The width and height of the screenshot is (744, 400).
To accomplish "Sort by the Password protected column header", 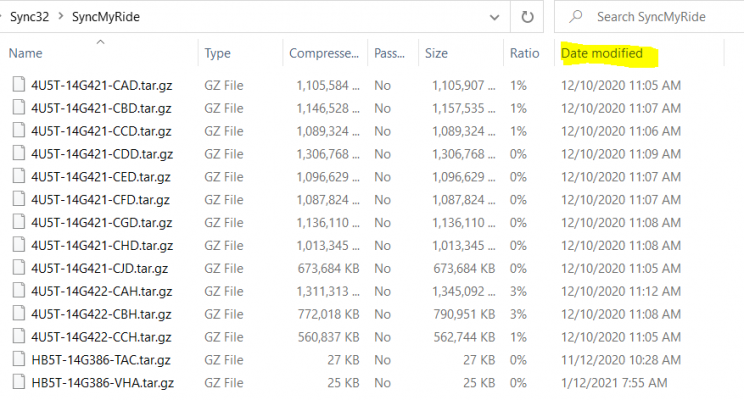I will click(x=389, y=53).
